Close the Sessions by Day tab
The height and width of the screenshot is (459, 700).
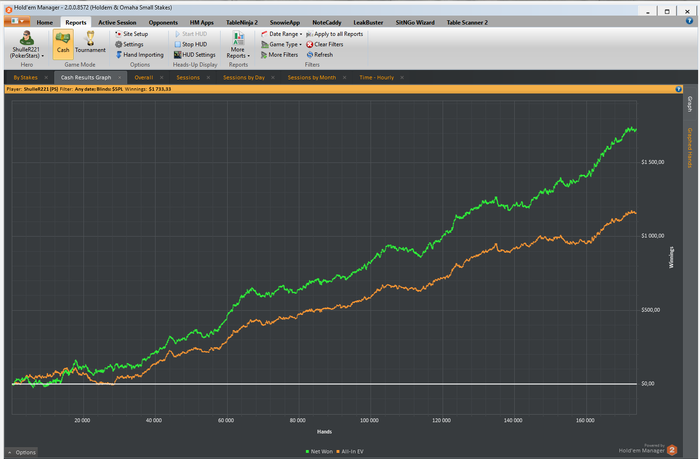click(273, 78)
